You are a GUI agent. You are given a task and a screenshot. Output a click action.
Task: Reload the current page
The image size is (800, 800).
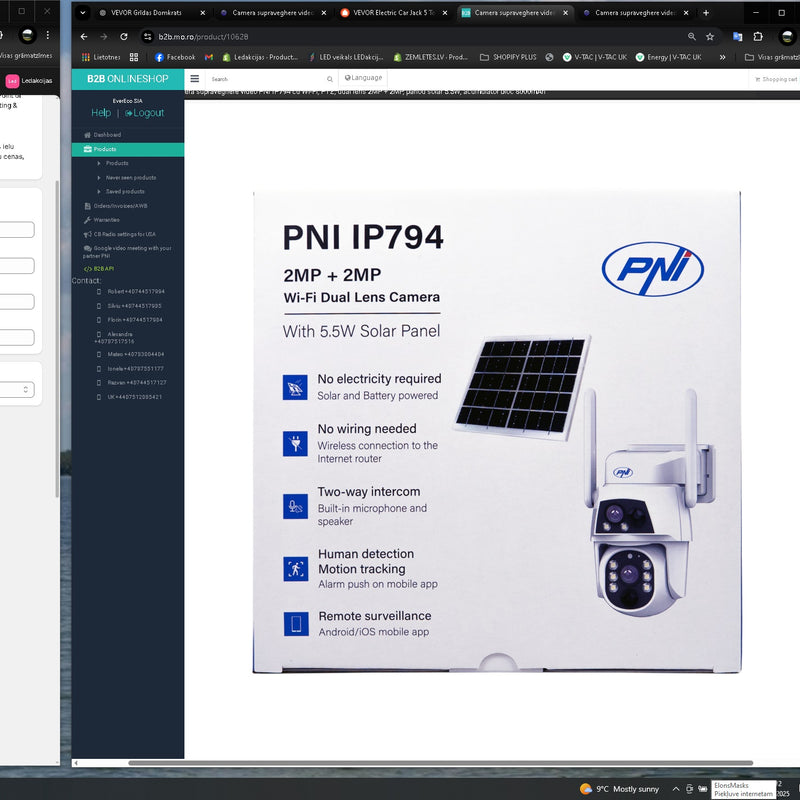(124, 37)
